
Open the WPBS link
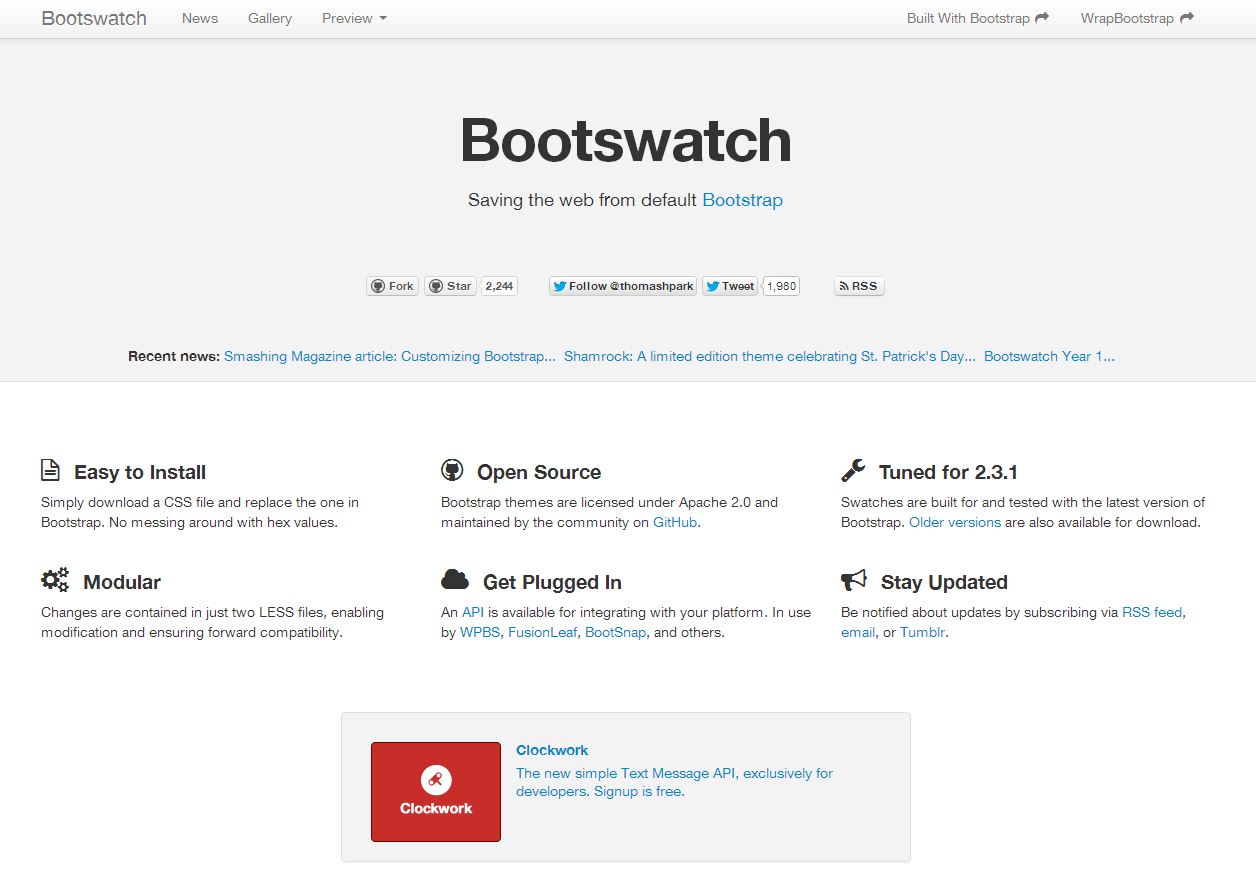(x=480, y=632)
